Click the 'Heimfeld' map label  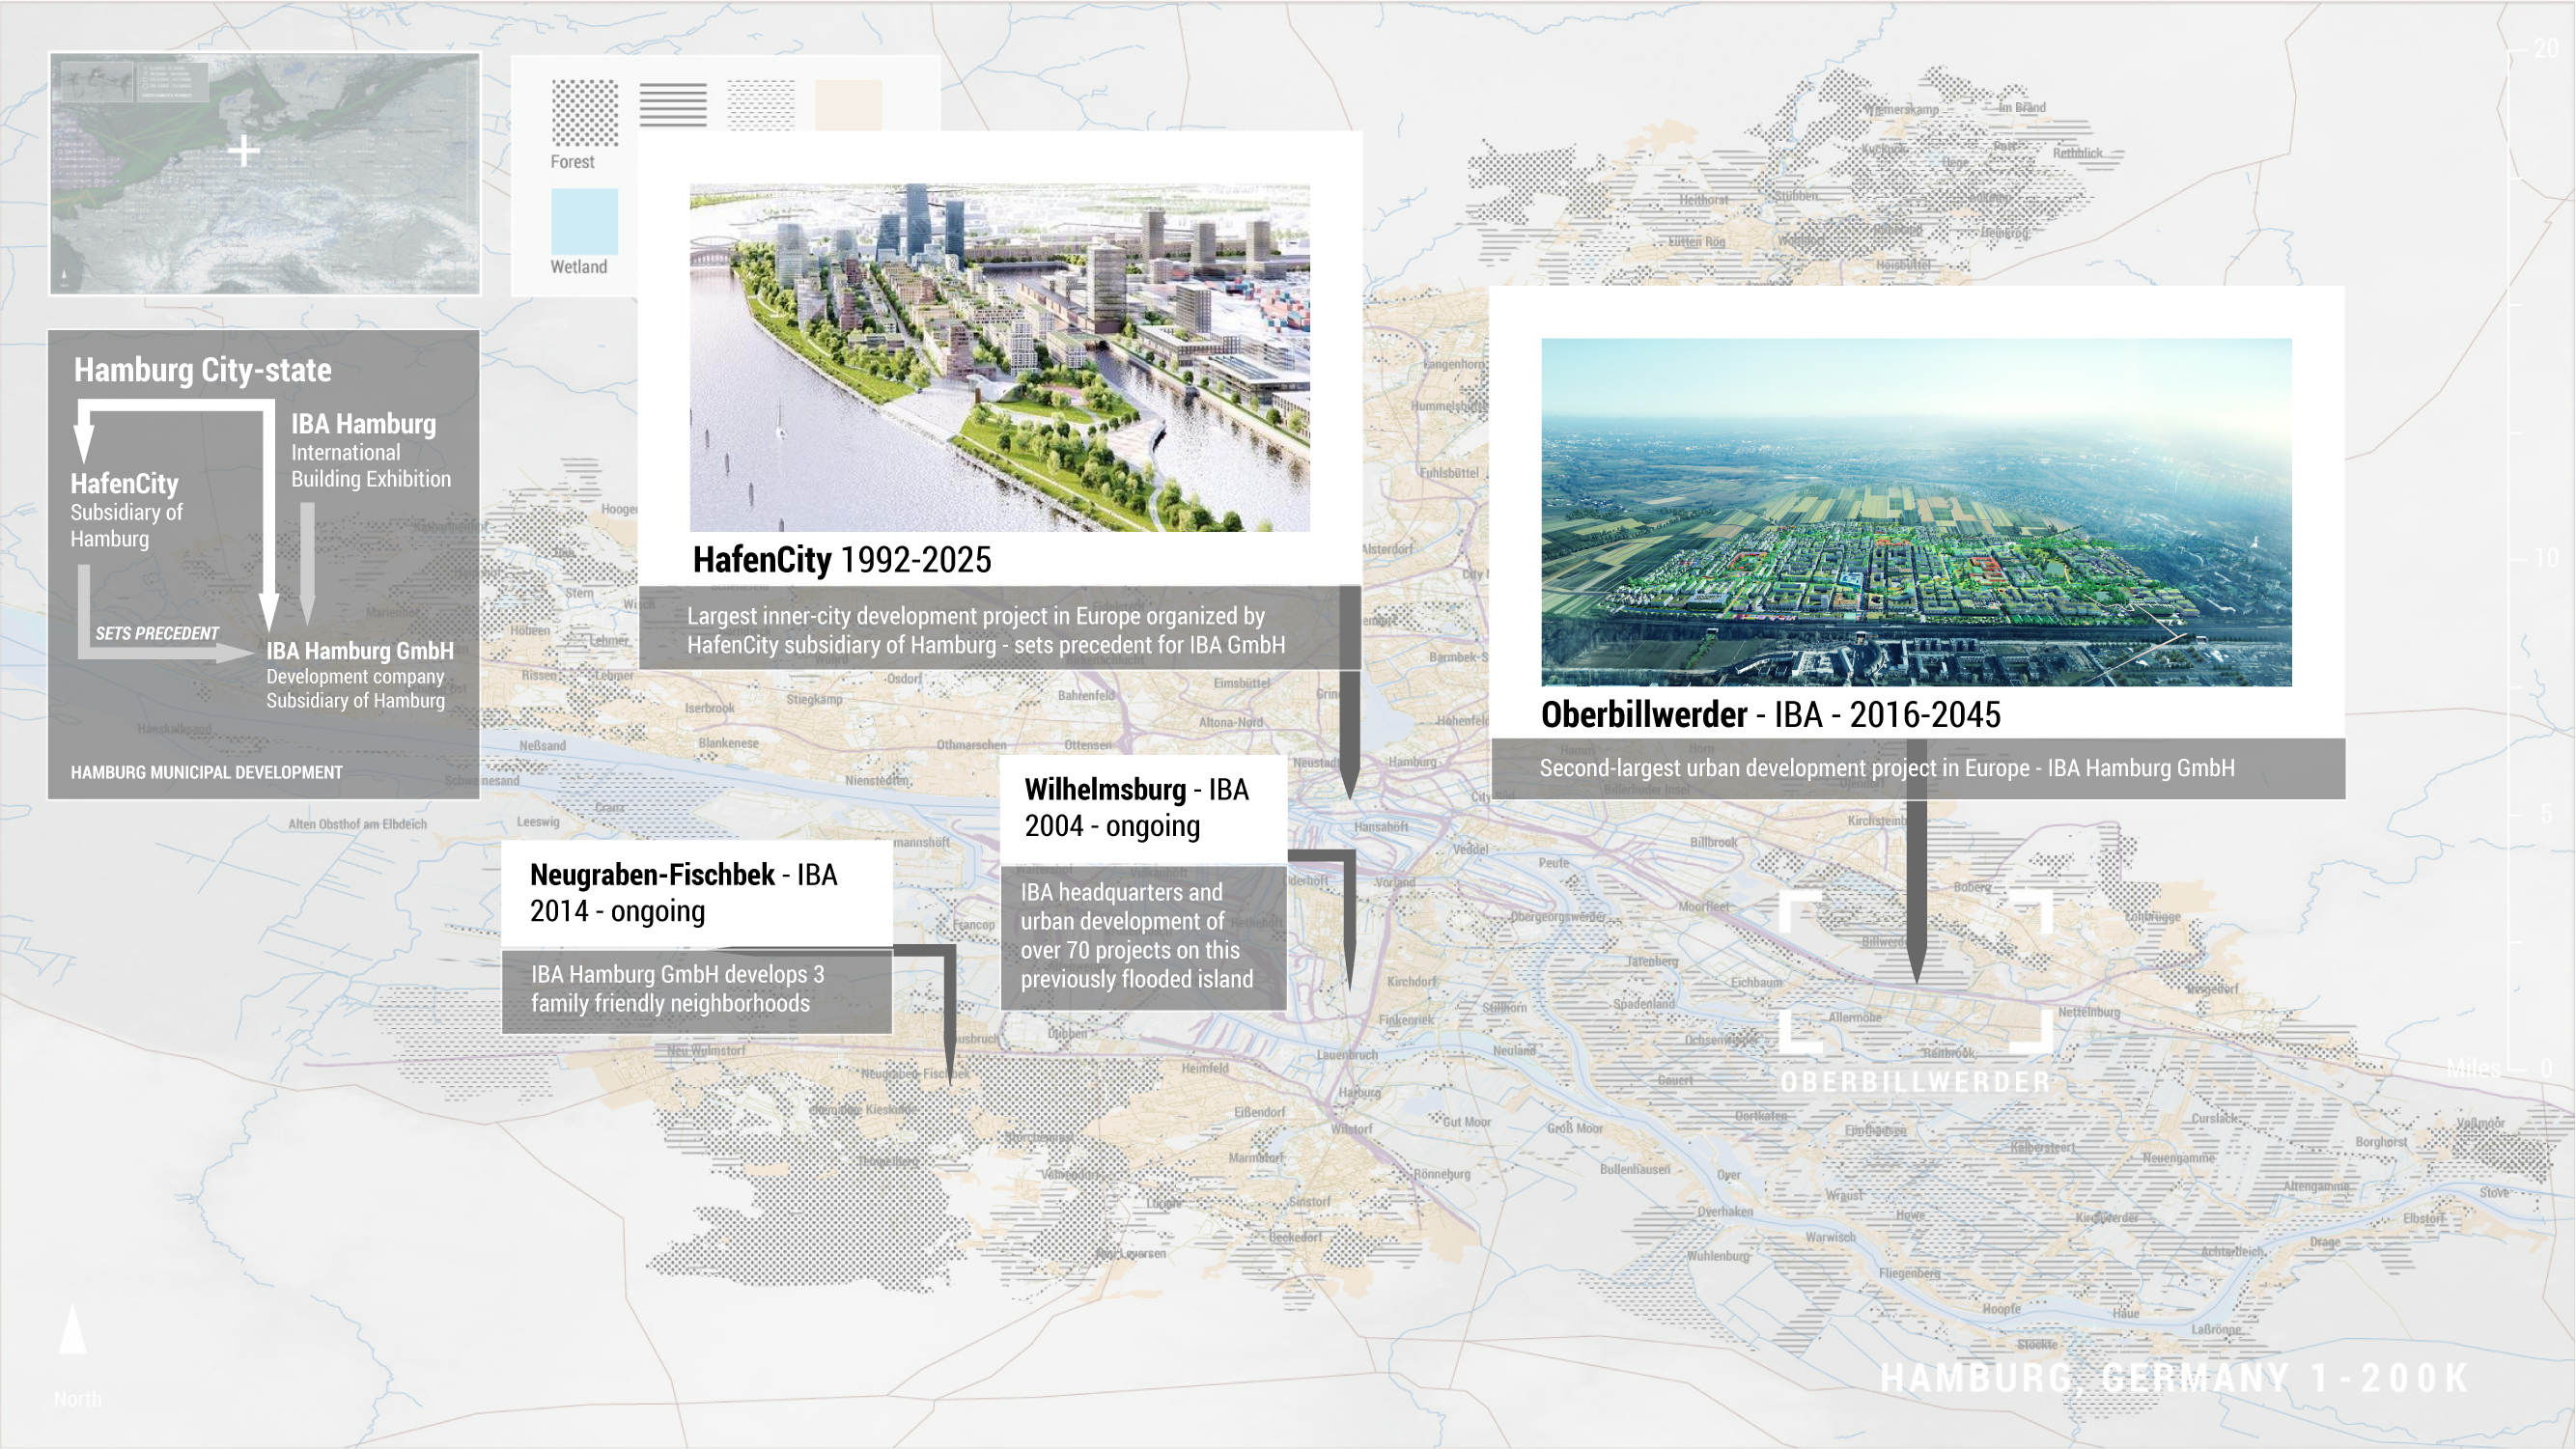(x=1204, y=1068)
